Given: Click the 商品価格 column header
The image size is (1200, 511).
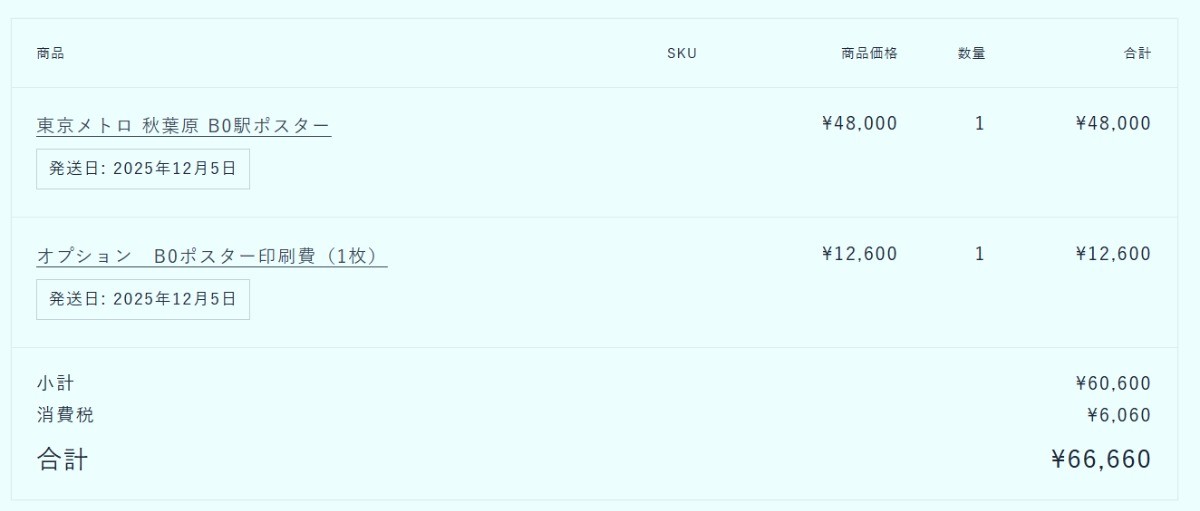Looking at the screenshot, I should click(869, 53).
